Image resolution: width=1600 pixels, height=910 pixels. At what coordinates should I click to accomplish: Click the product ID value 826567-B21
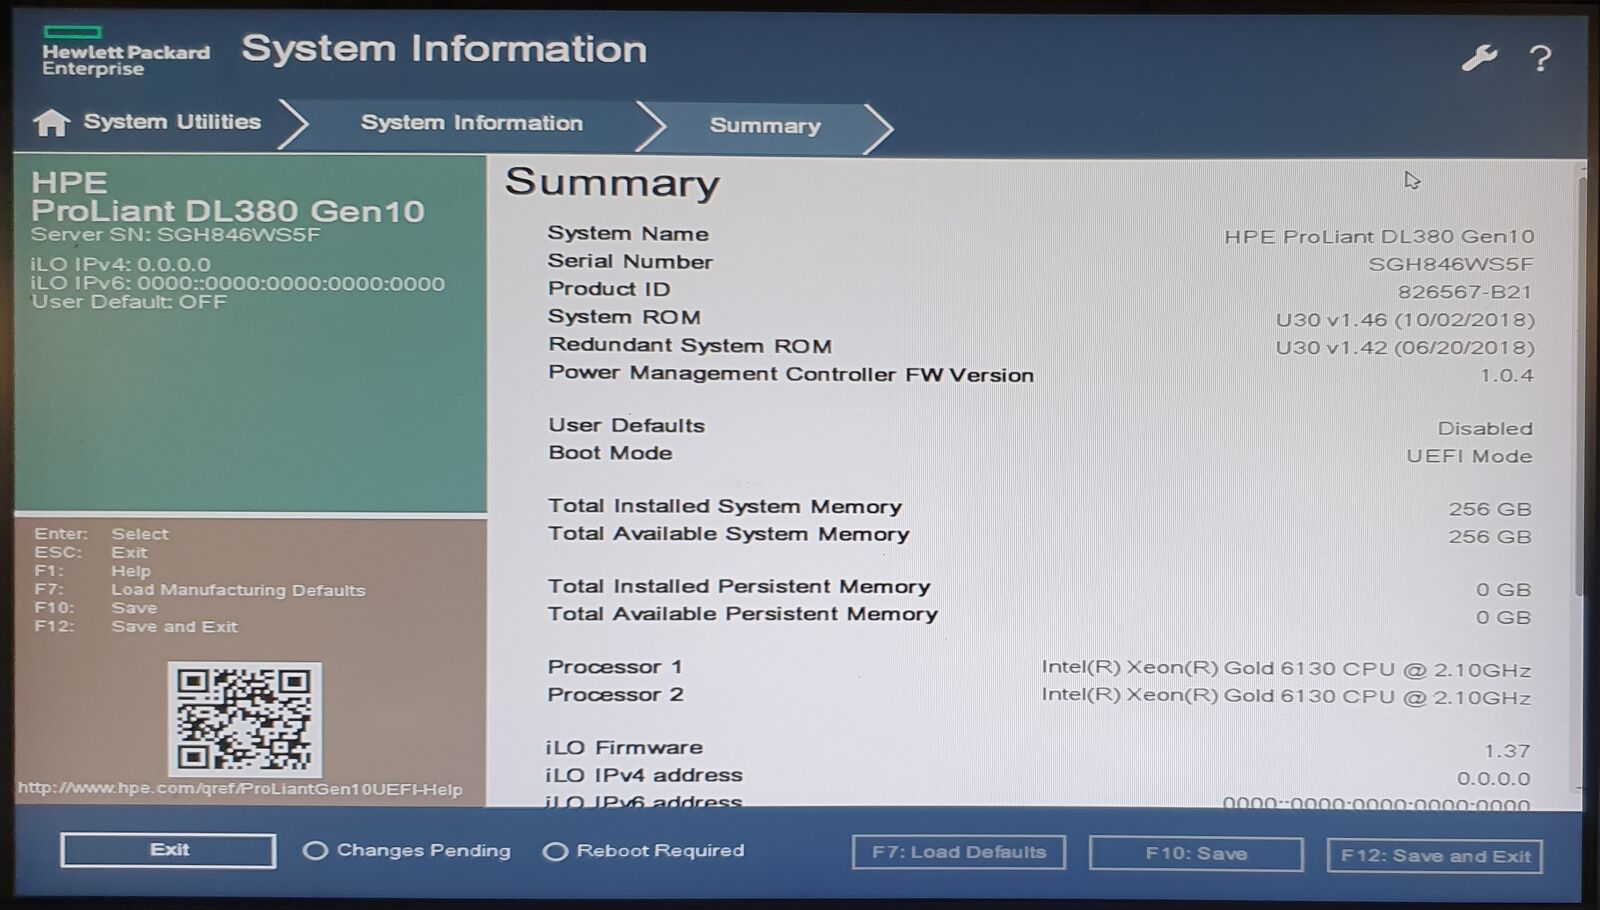pos(1465,292)
